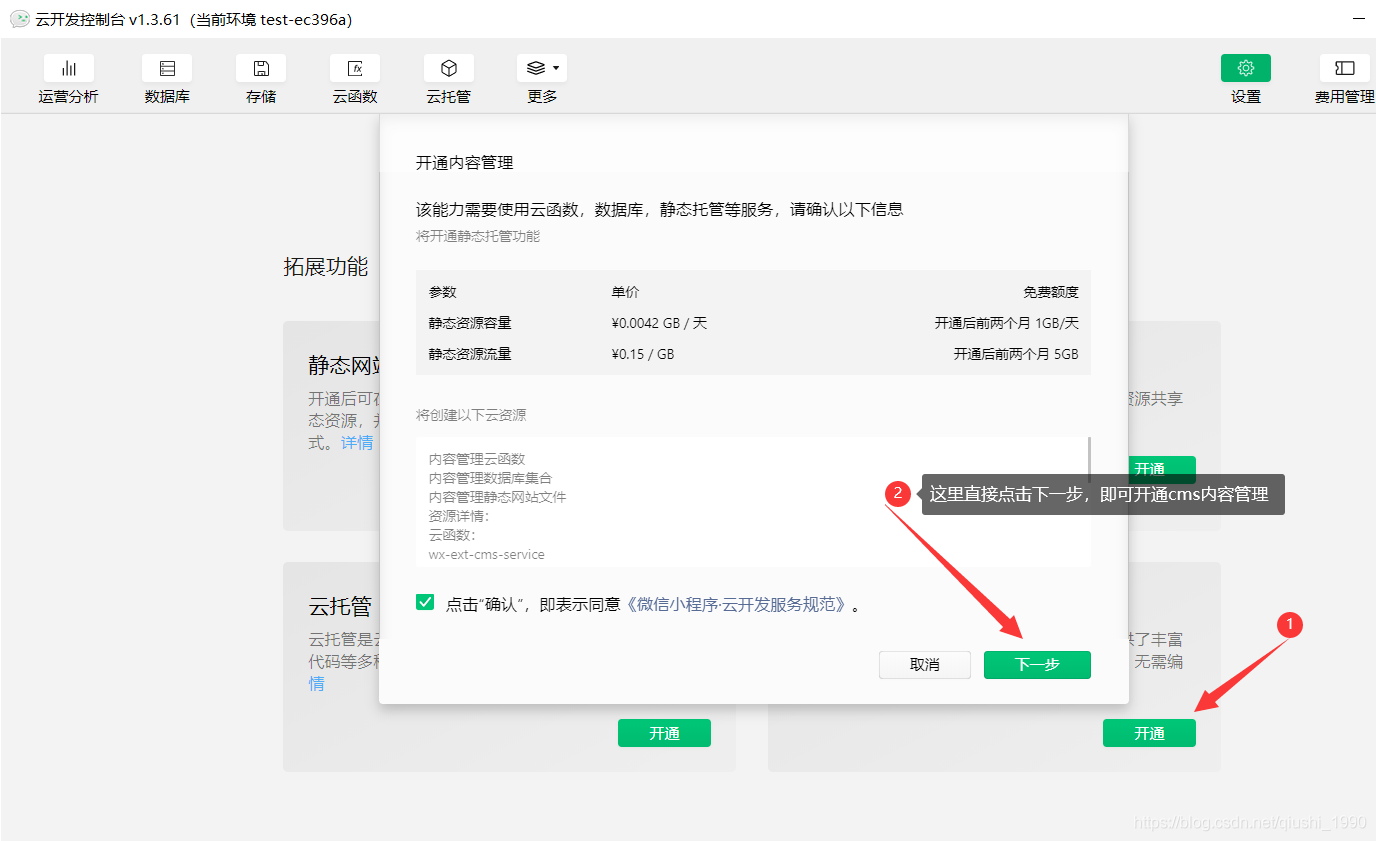Click the cloud console app logo in title bar

point(19,19)
